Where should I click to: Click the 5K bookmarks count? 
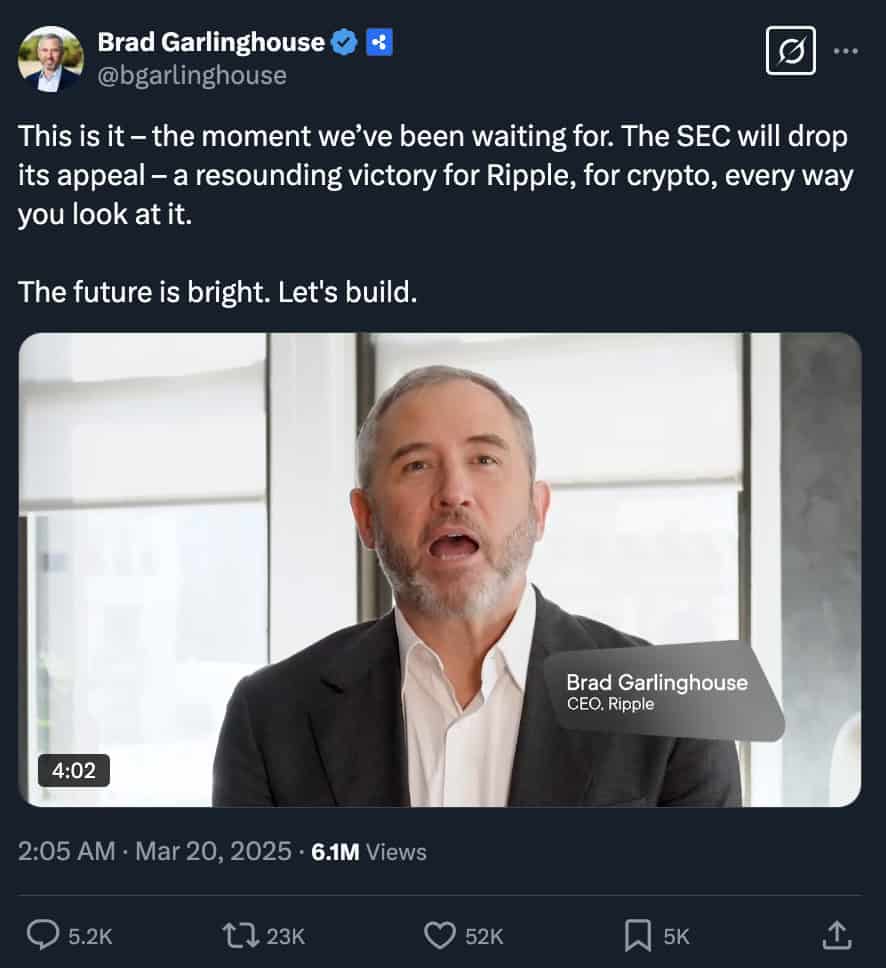pos(677,936)
